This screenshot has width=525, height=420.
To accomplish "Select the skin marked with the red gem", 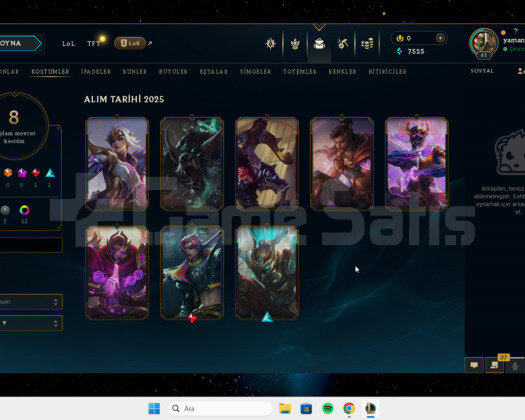I will point(192,273).
